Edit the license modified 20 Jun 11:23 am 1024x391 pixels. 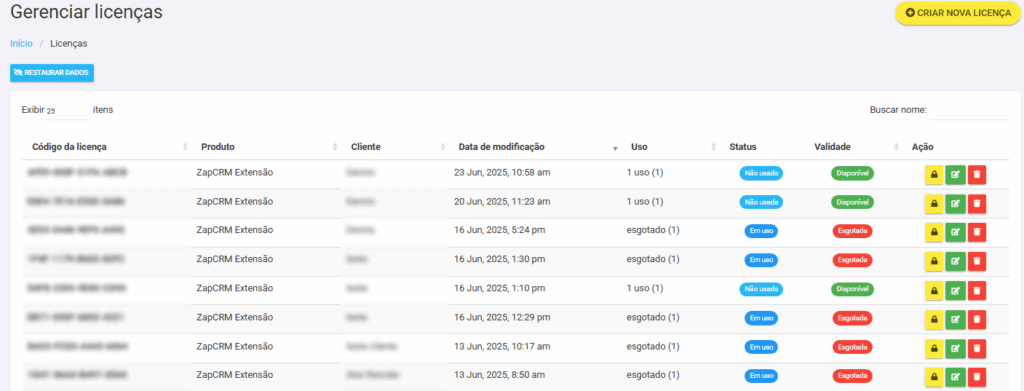(x=955, y=204)
